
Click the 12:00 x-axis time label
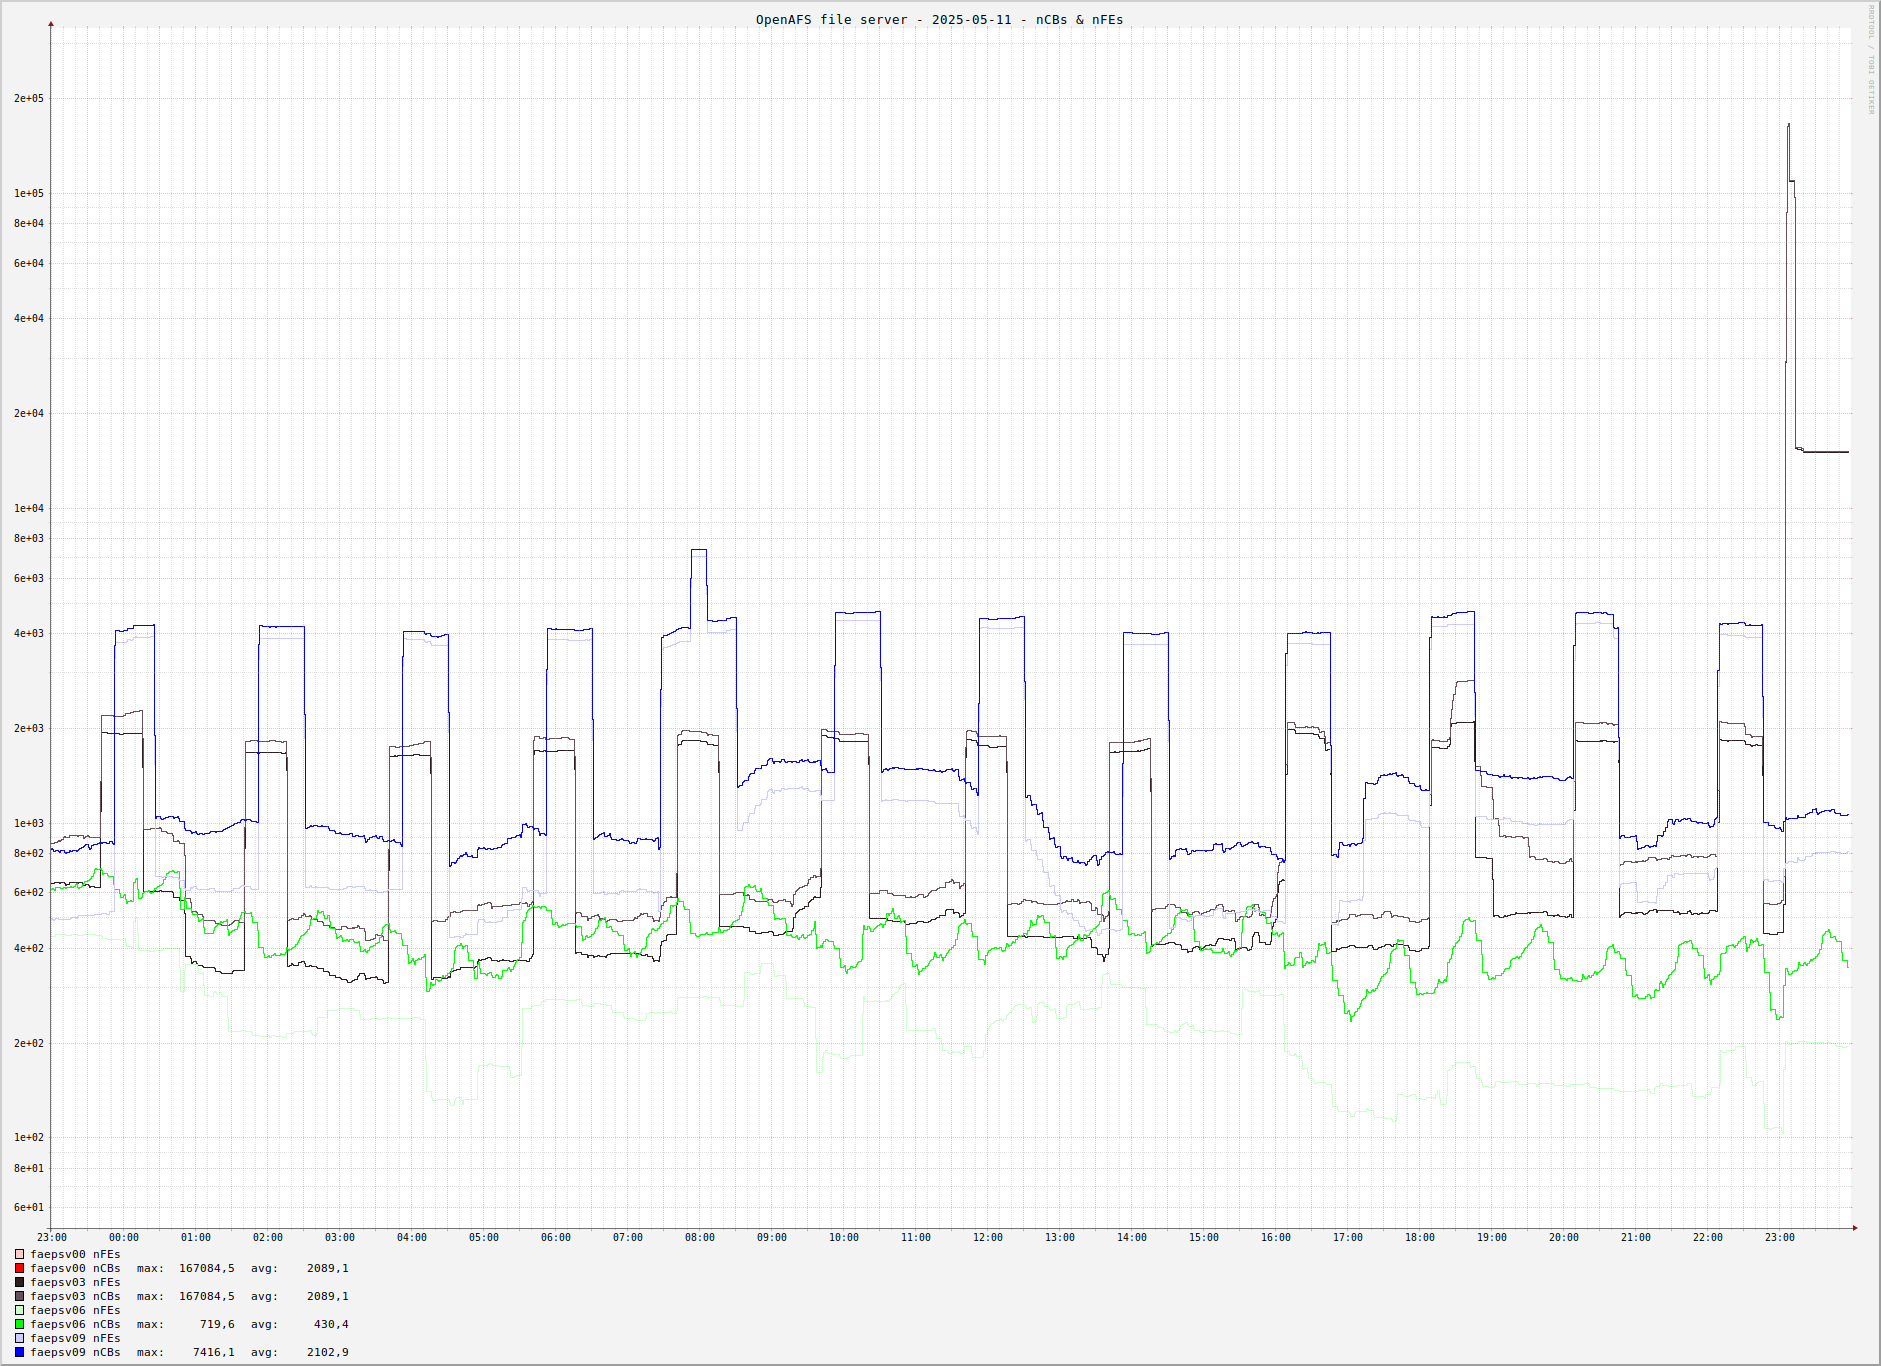[x=988, y=1238]
